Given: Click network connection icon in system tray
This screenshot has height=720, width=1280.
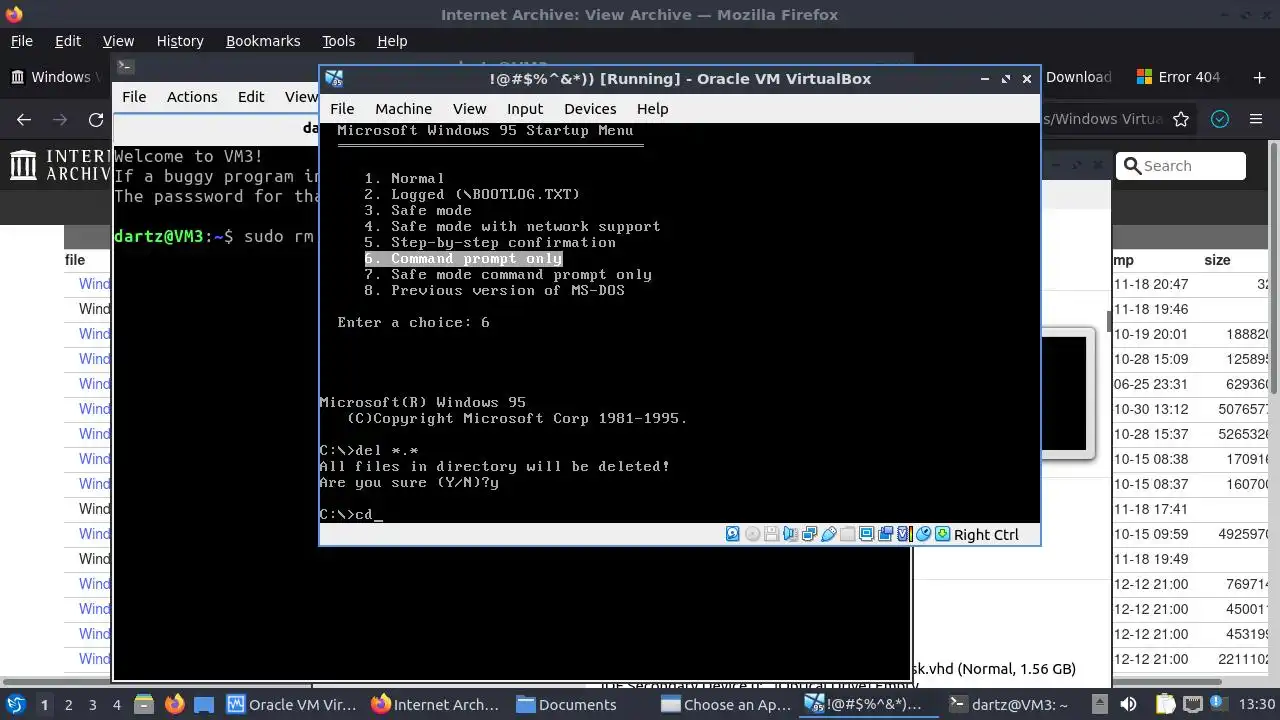Looking at the screenshot, I should [x=1193, y=705].
